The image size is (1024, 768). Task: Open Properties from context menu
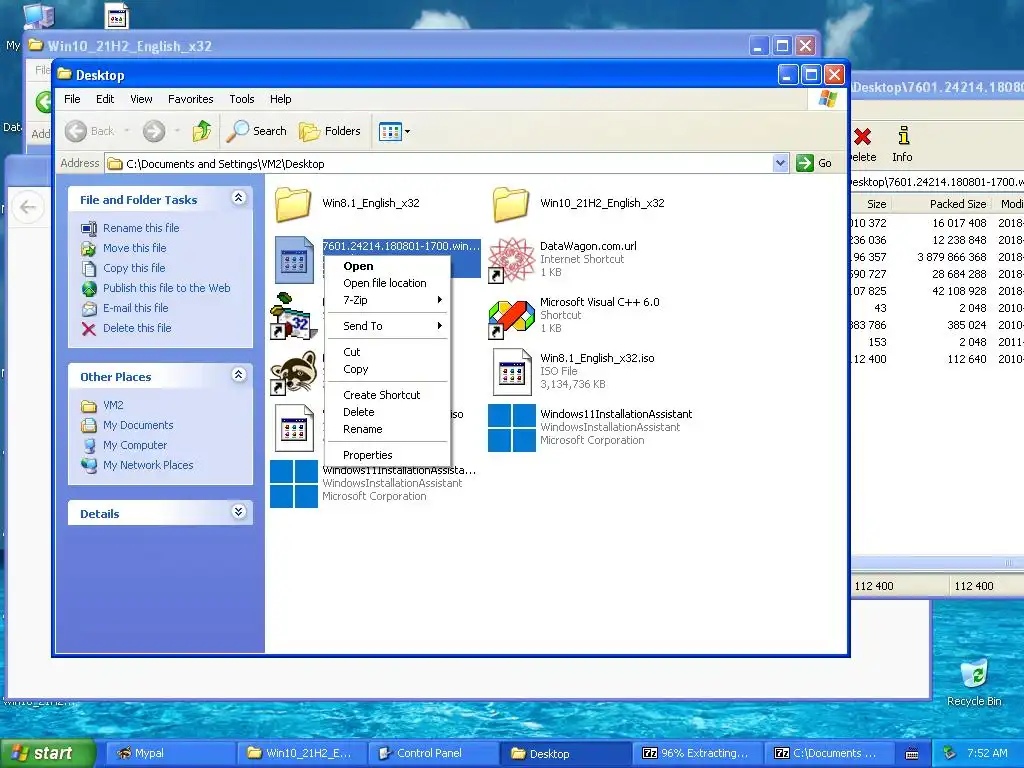tap(387, 455)
